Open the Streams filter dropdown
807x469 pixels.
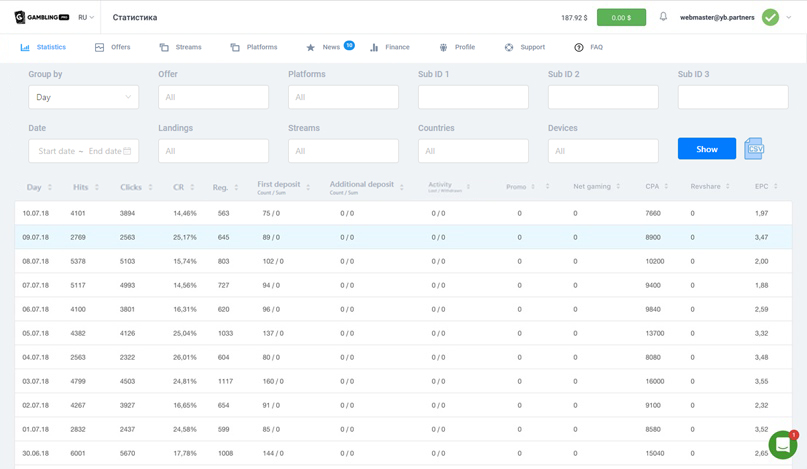pyautogui.click(x=343, y=151)
